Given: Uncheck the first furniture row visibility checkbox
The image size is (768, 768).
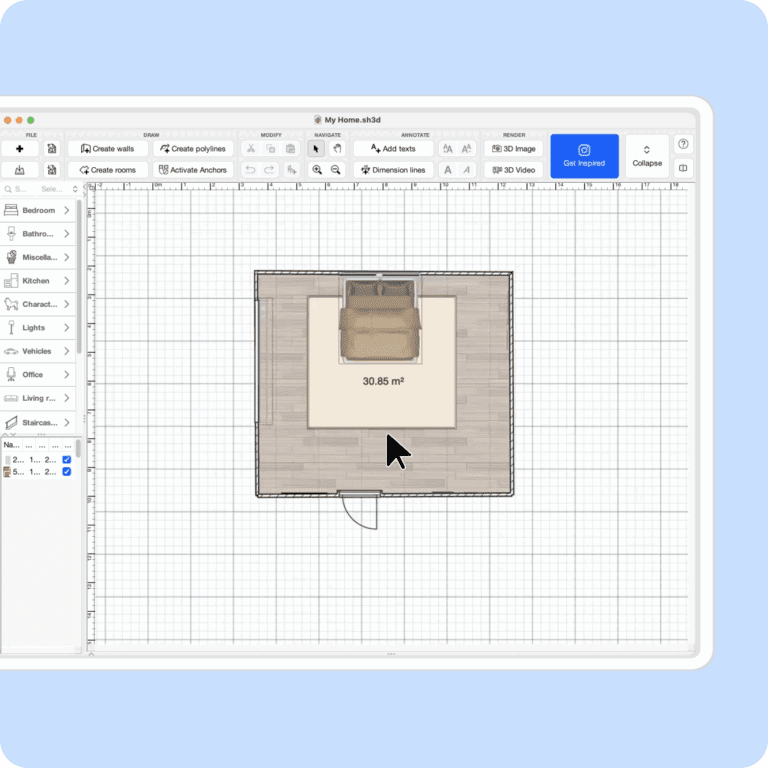Looking at the screenshot, I should click(67, 460).
